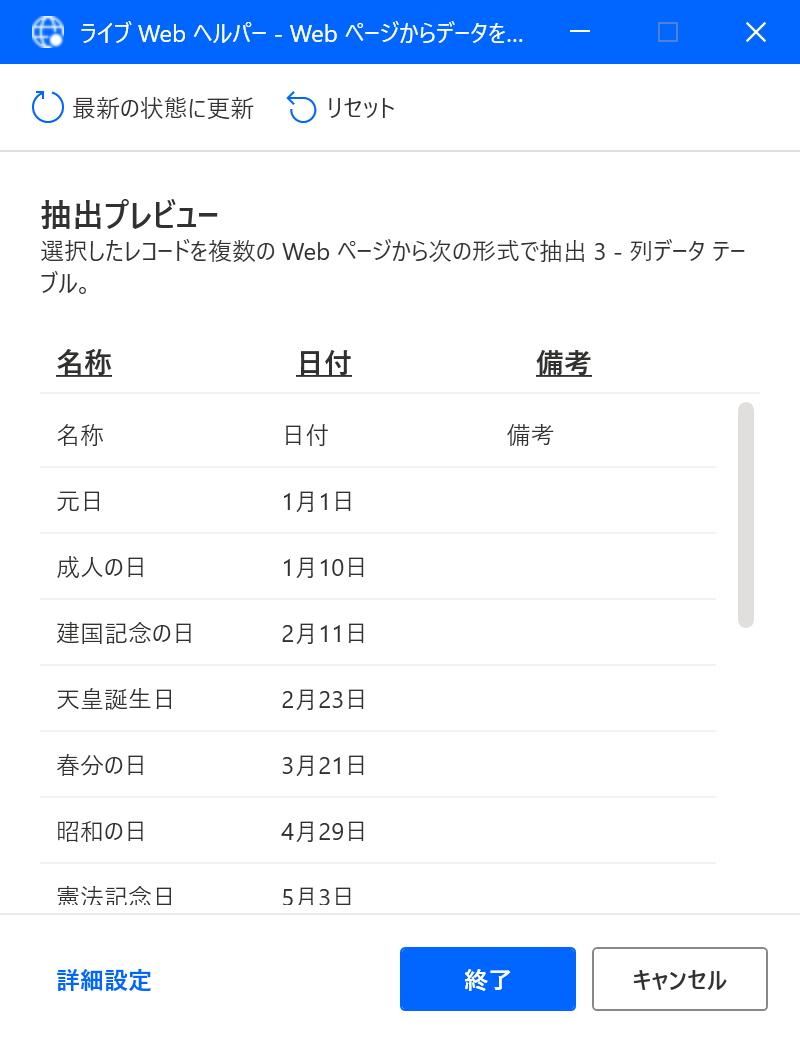This screenshot has height=1043, width=800.
Task: Click 最新の状態に更新 label
Action: (163, 108)
